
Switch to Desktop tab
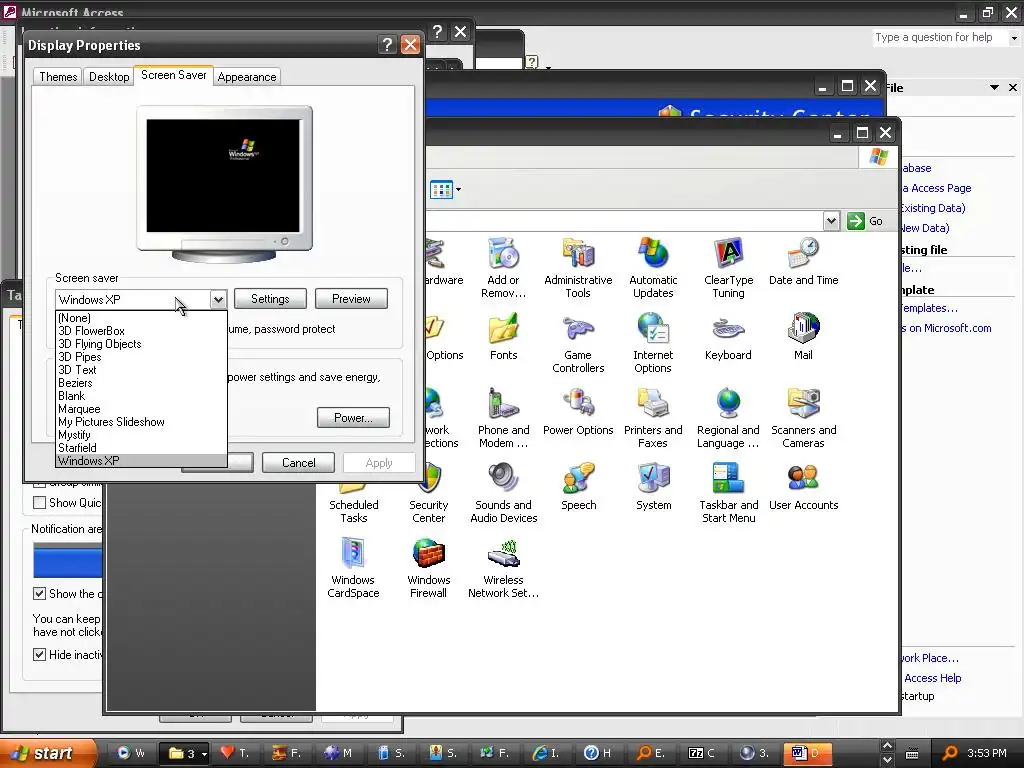109,76
